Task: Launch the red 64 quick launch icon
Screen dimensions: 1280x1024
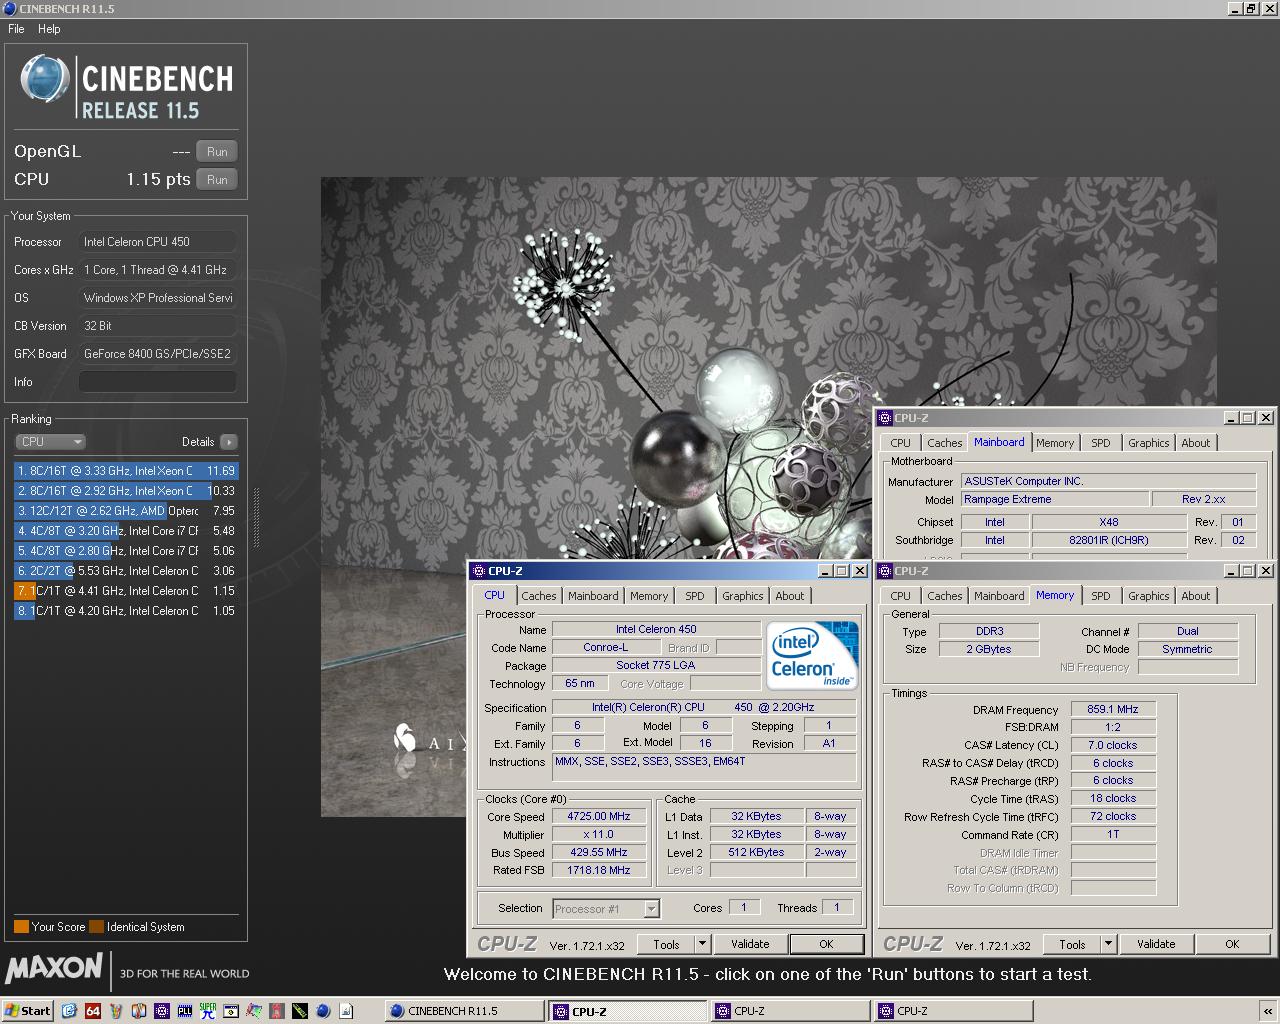Action: tap(92, 1011)
